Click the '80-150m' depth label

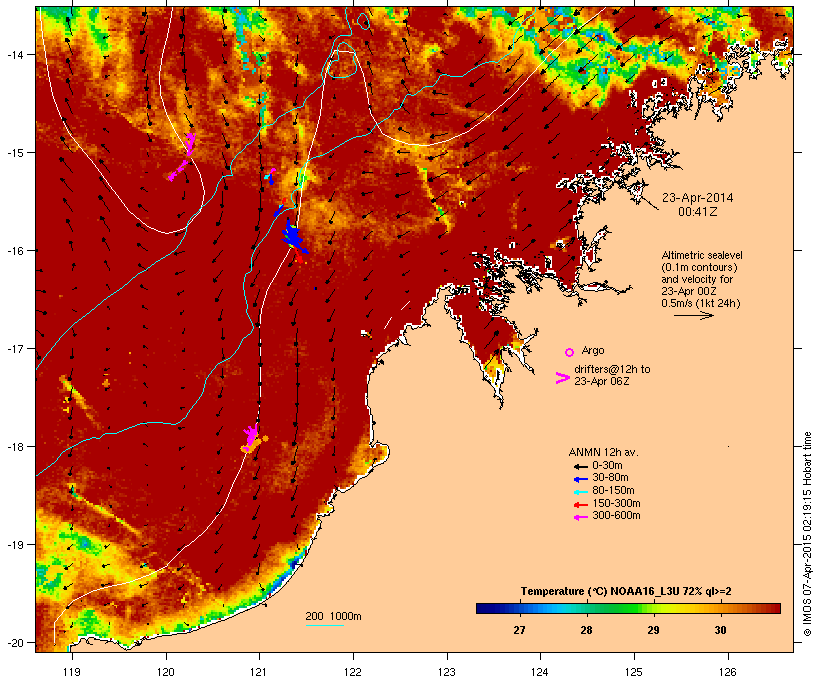(x=613, y=491)
